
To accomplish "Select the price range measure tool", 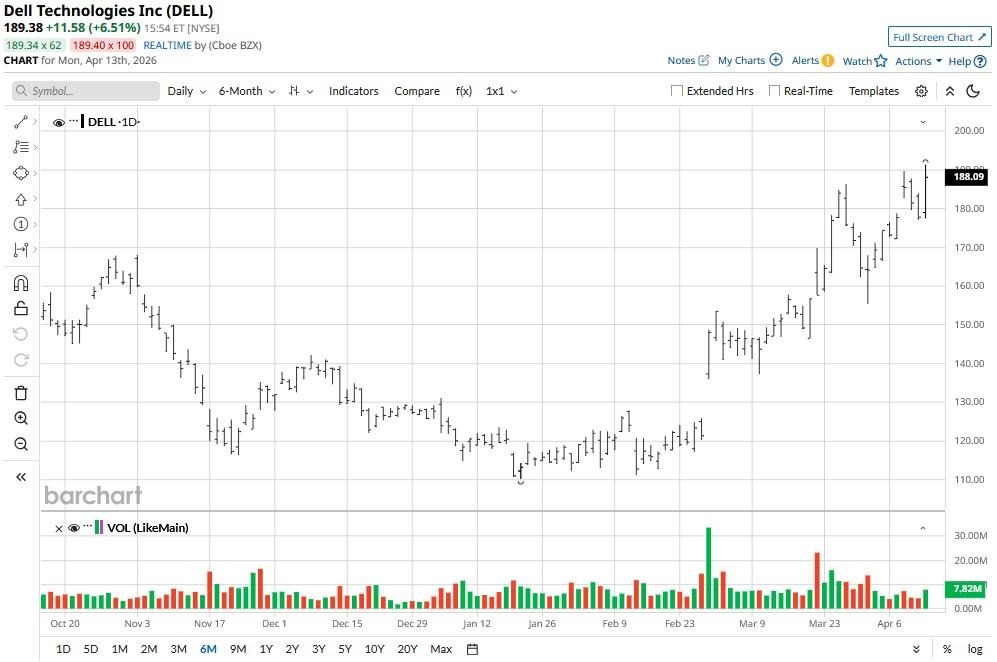I will [x=21, y=250].
